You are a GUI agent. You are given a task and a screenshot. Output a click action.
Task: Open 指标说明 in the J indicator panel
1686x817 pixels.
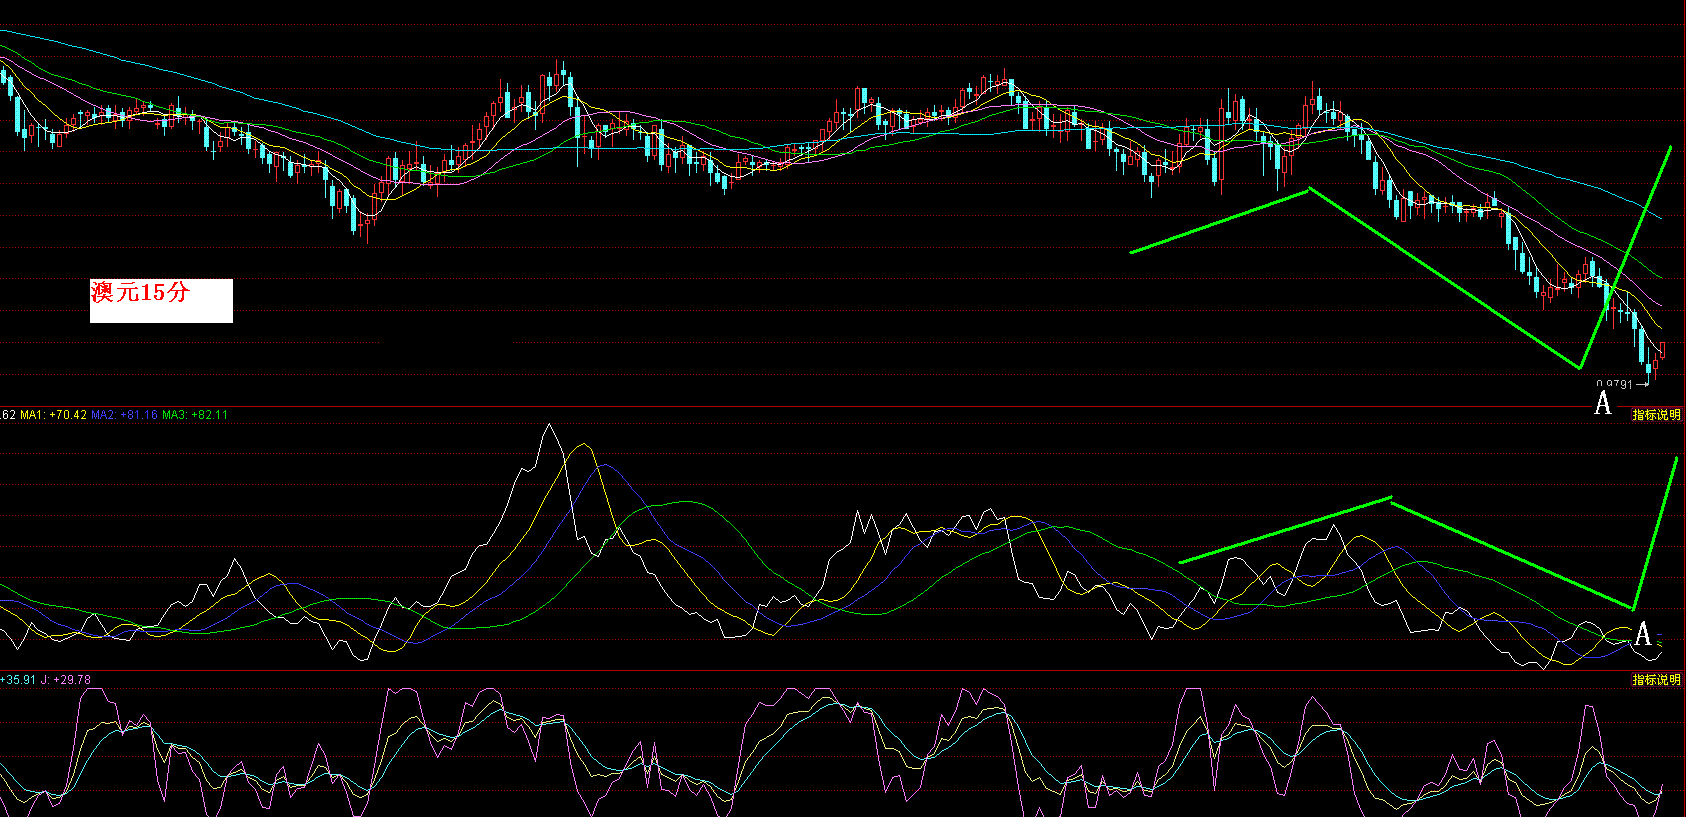point(1656,680)
